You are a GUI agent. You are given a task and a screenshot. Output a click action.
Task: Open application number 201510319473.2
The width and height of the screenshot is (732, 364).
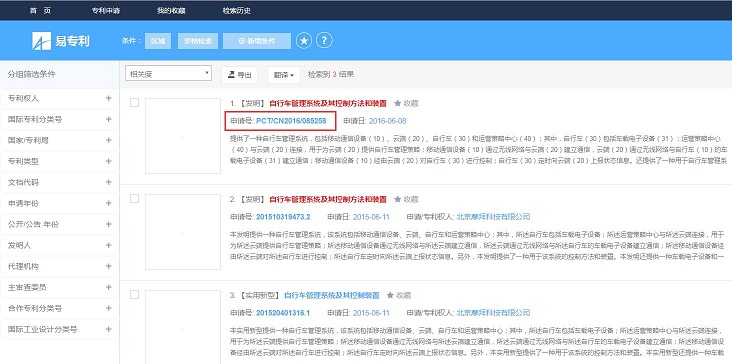(x=283, y=217)
